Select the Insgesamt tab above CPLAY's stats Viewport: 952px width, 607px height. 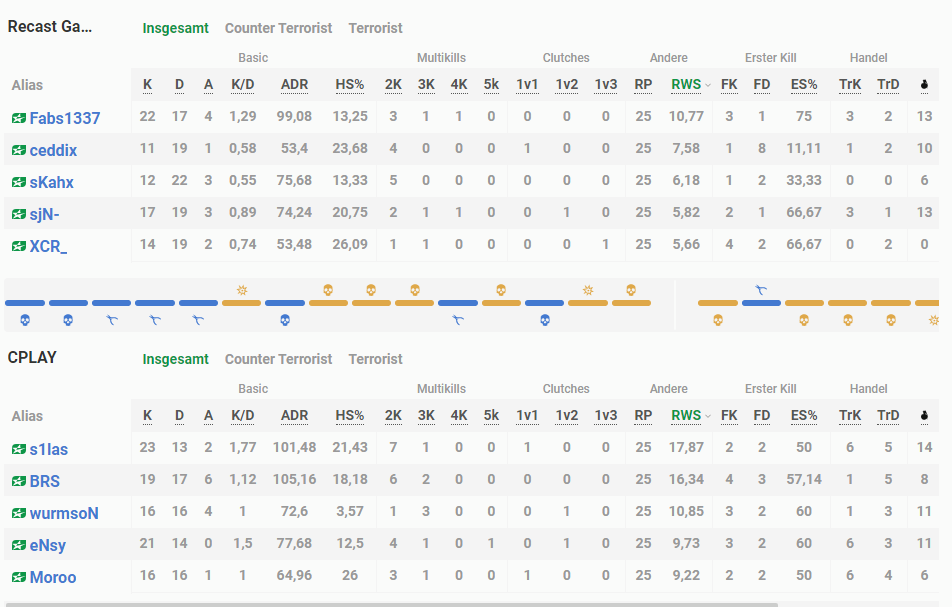(176, 359)
